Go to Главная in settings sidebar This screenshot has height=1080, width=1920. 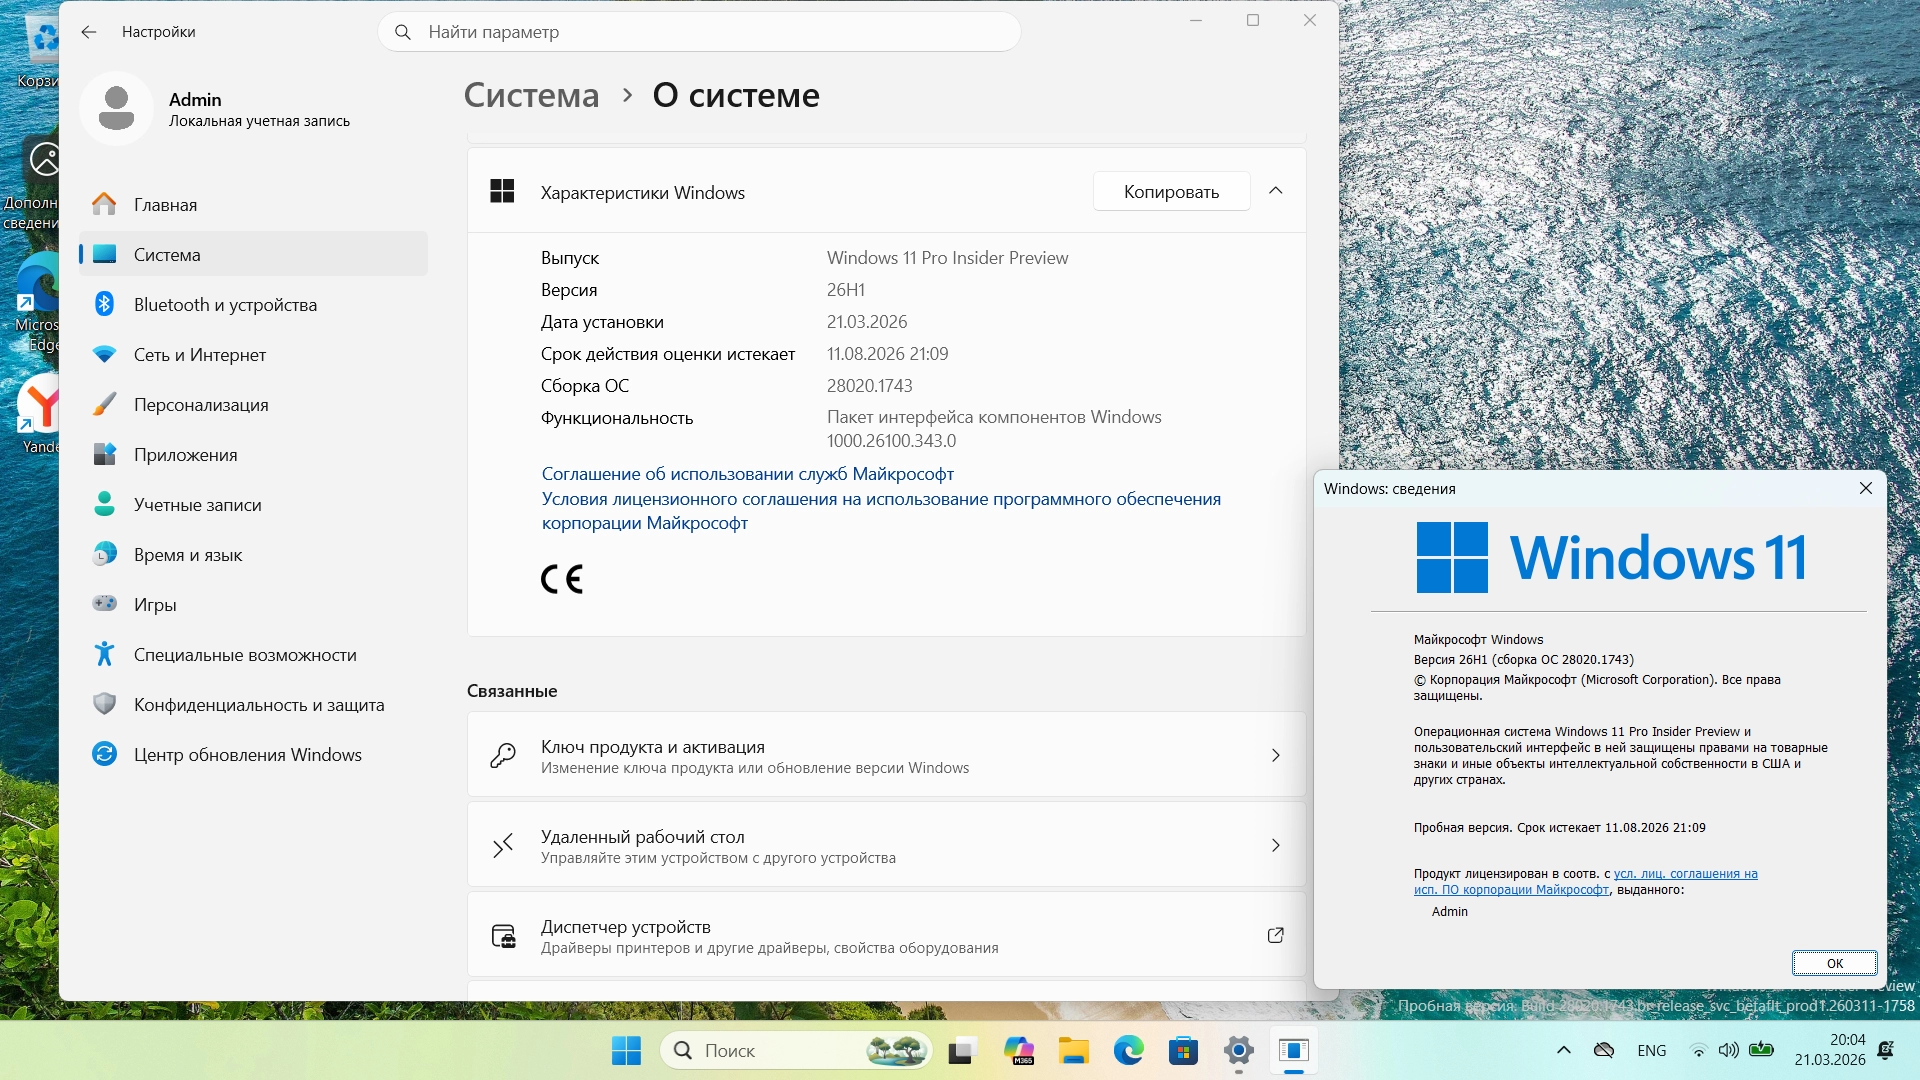point(165,204)
